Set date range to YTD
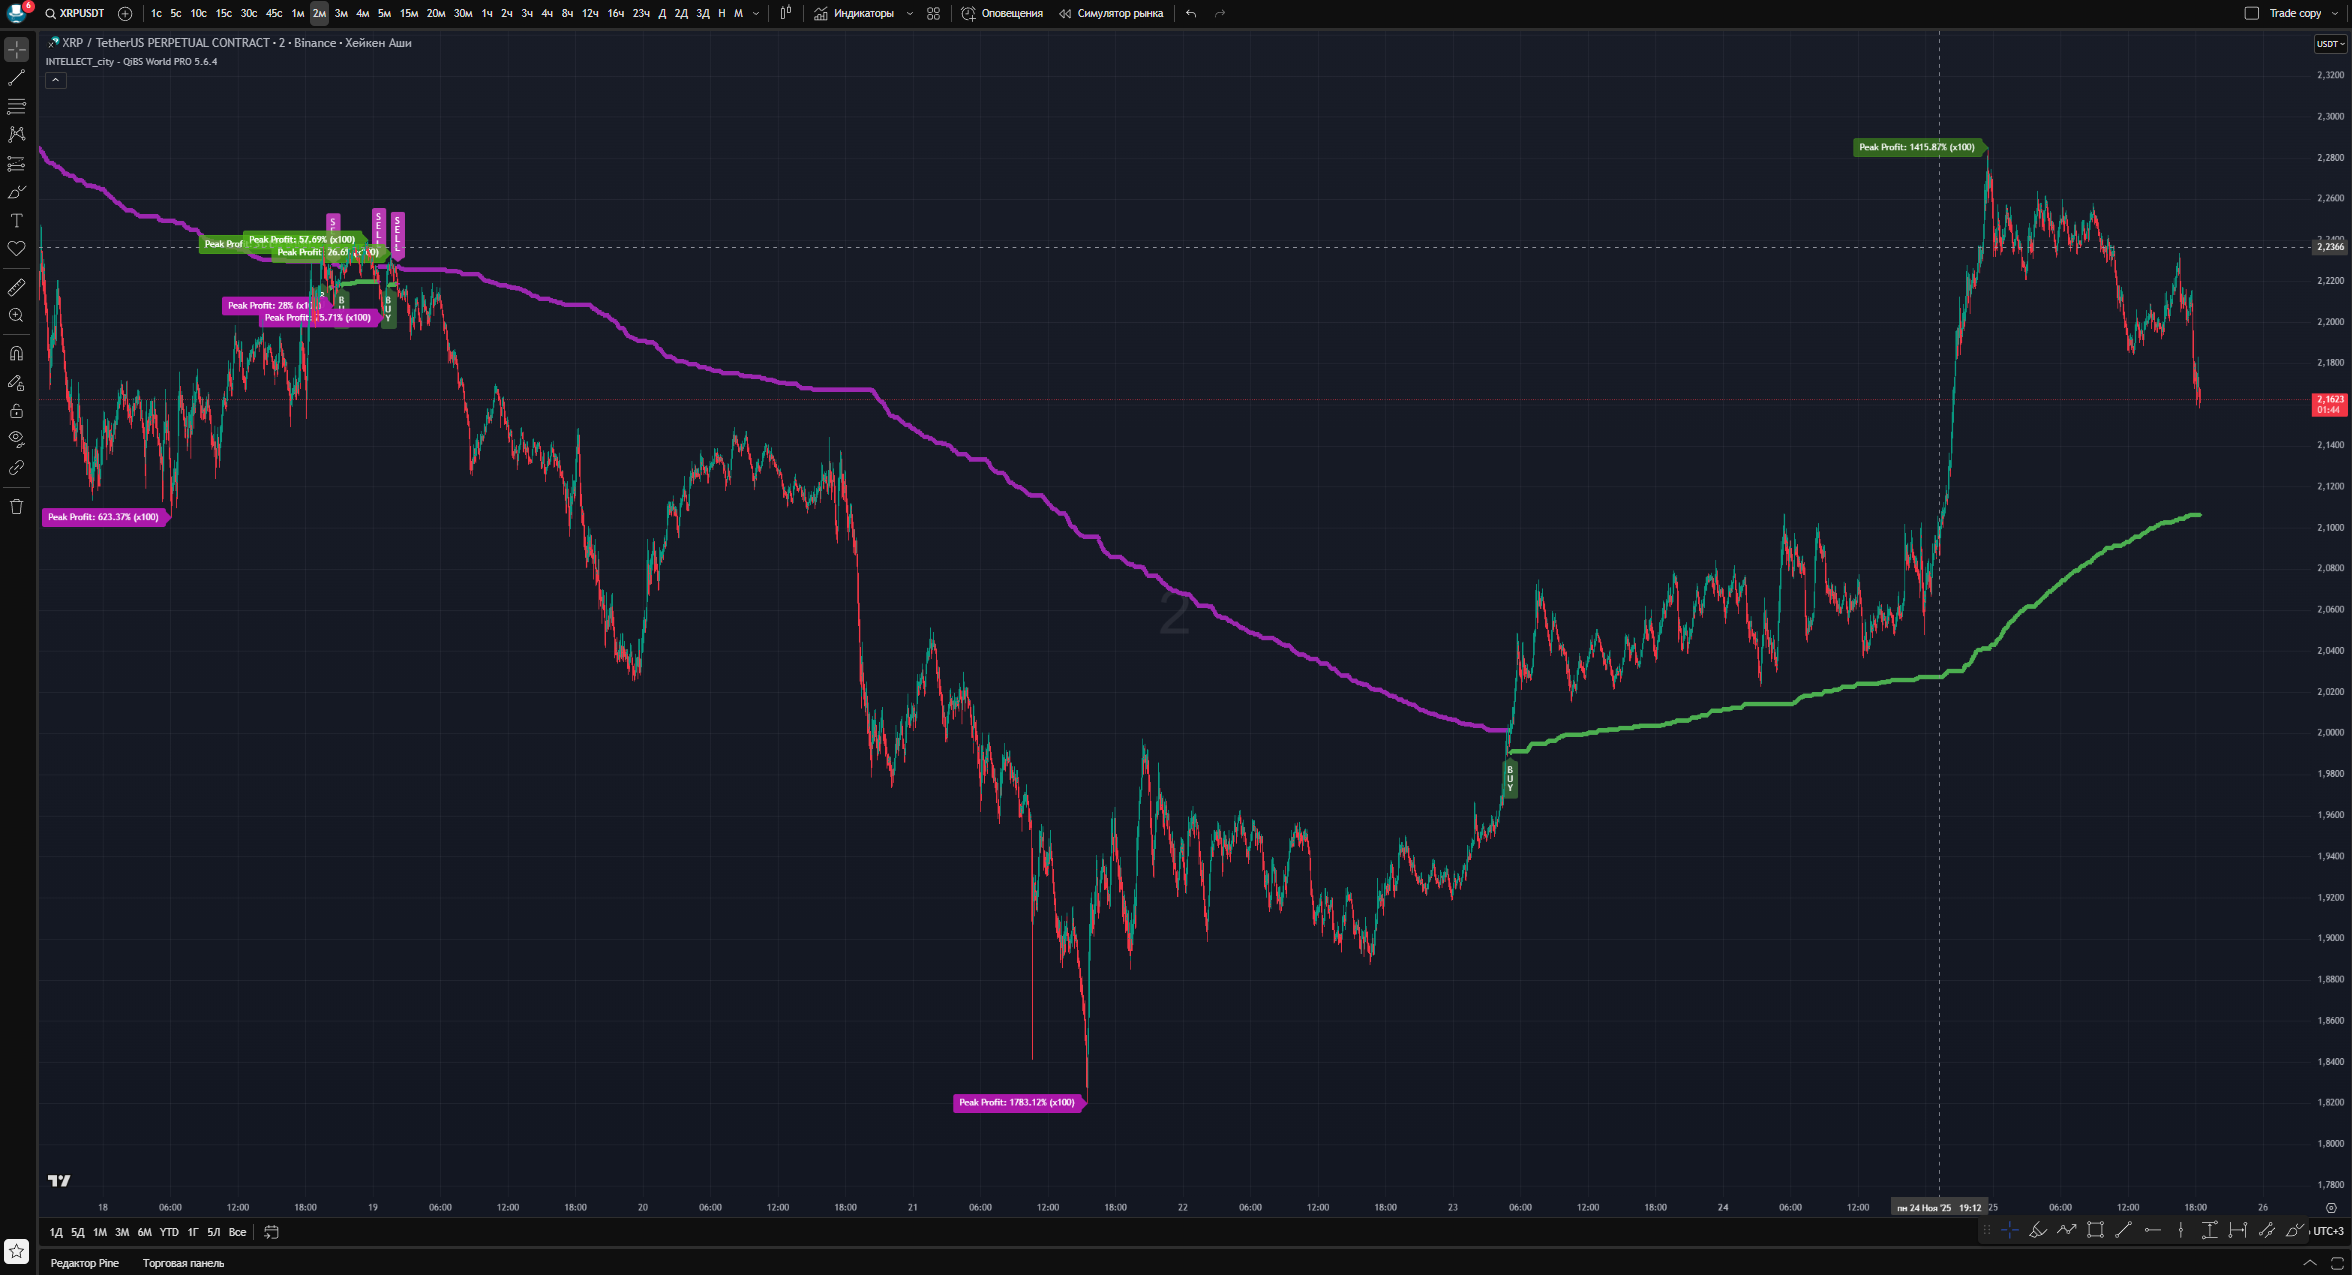 [169, 1232]
